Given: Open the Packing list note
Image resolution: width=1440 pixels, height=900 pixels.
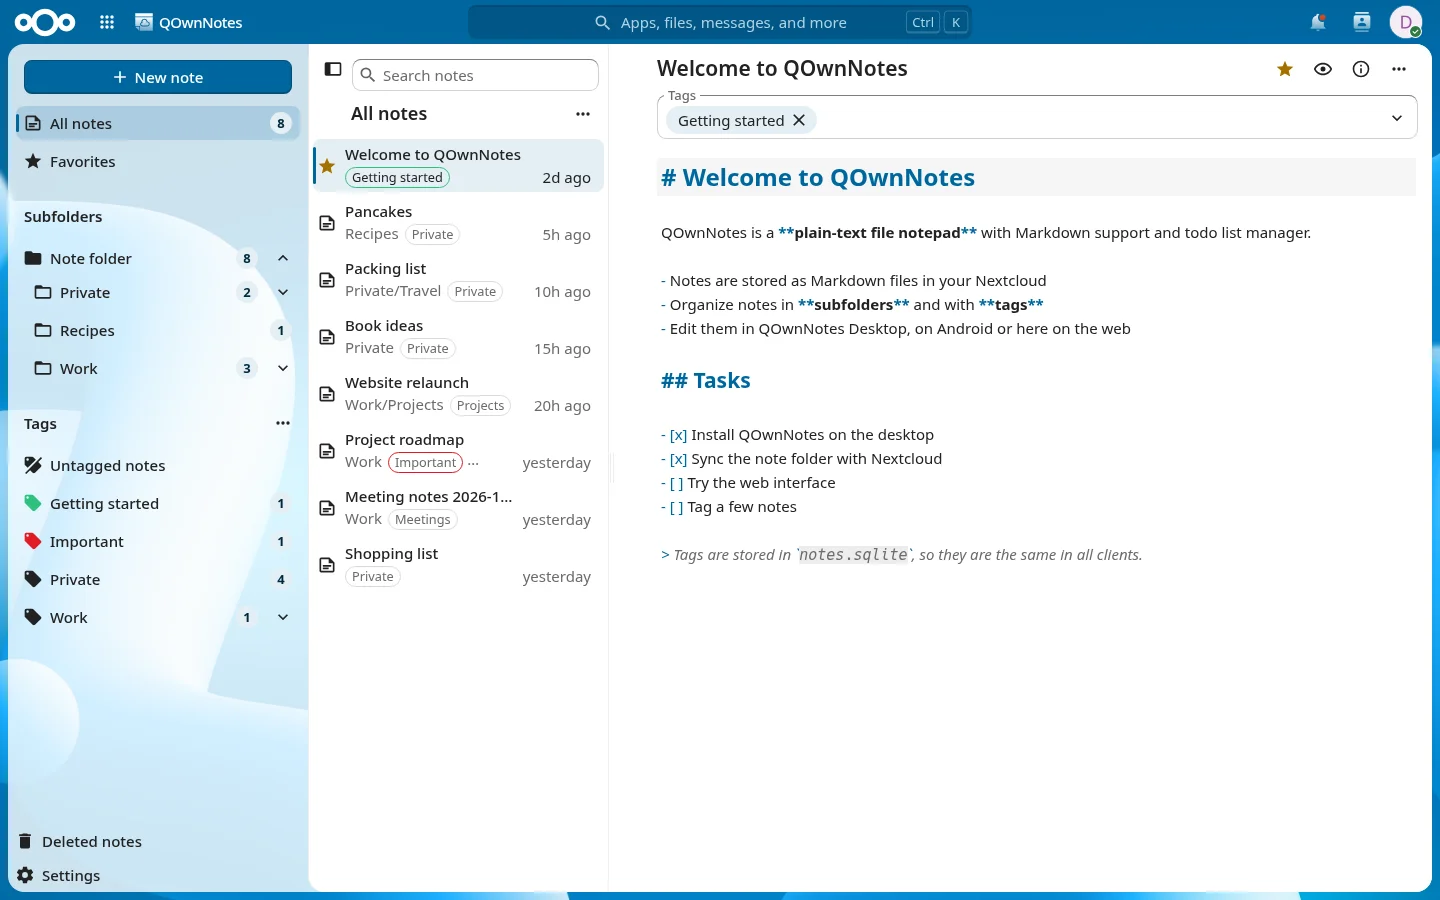Looking at the screenshot, I should [x=459, y=280].
